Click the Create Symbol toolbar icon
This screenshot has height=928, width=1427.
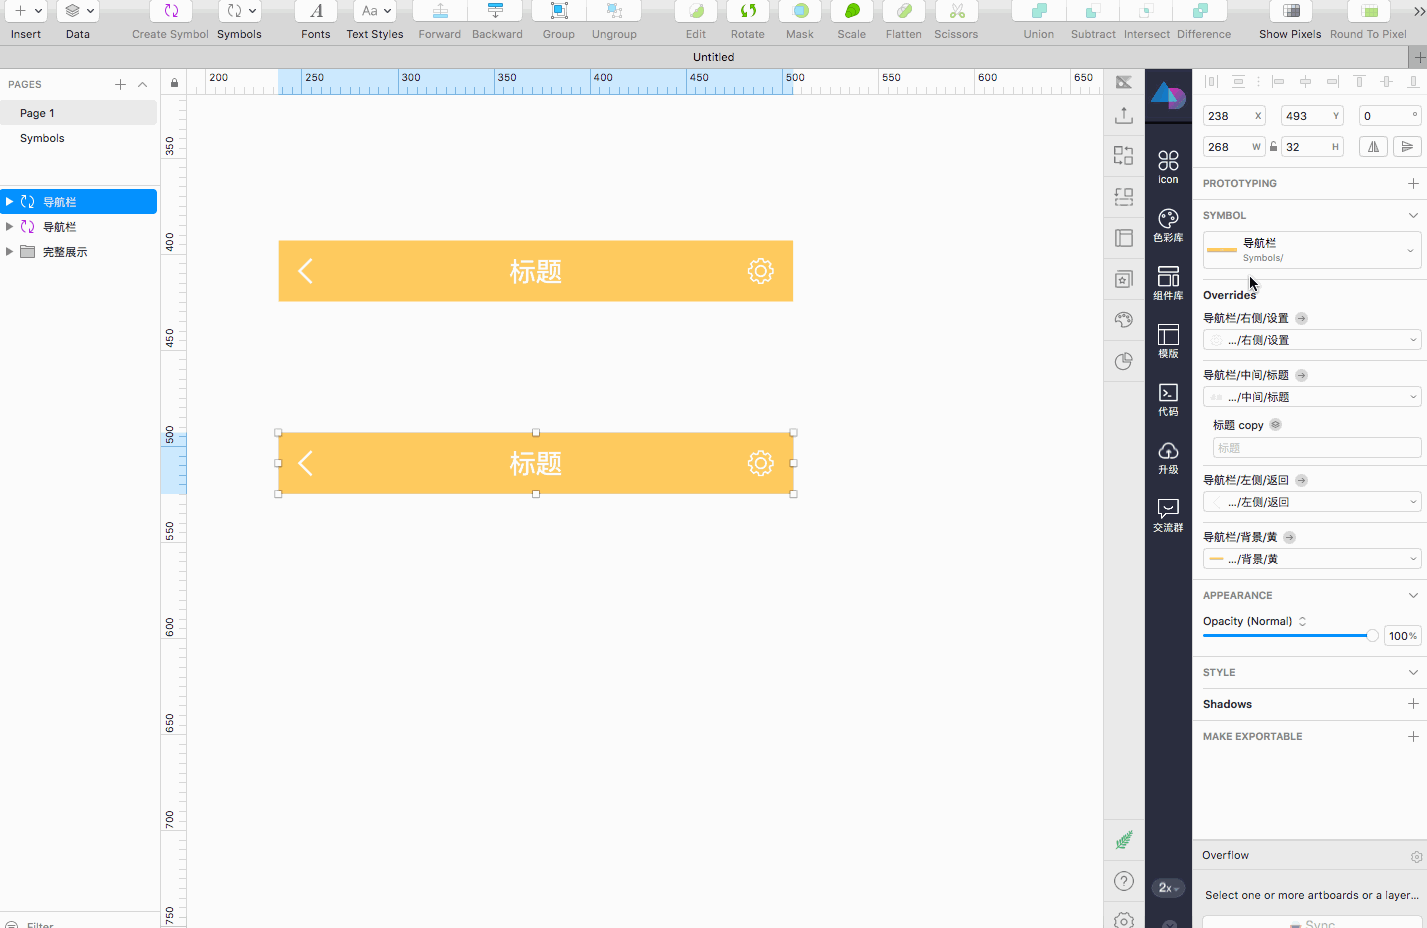point(171,11)
